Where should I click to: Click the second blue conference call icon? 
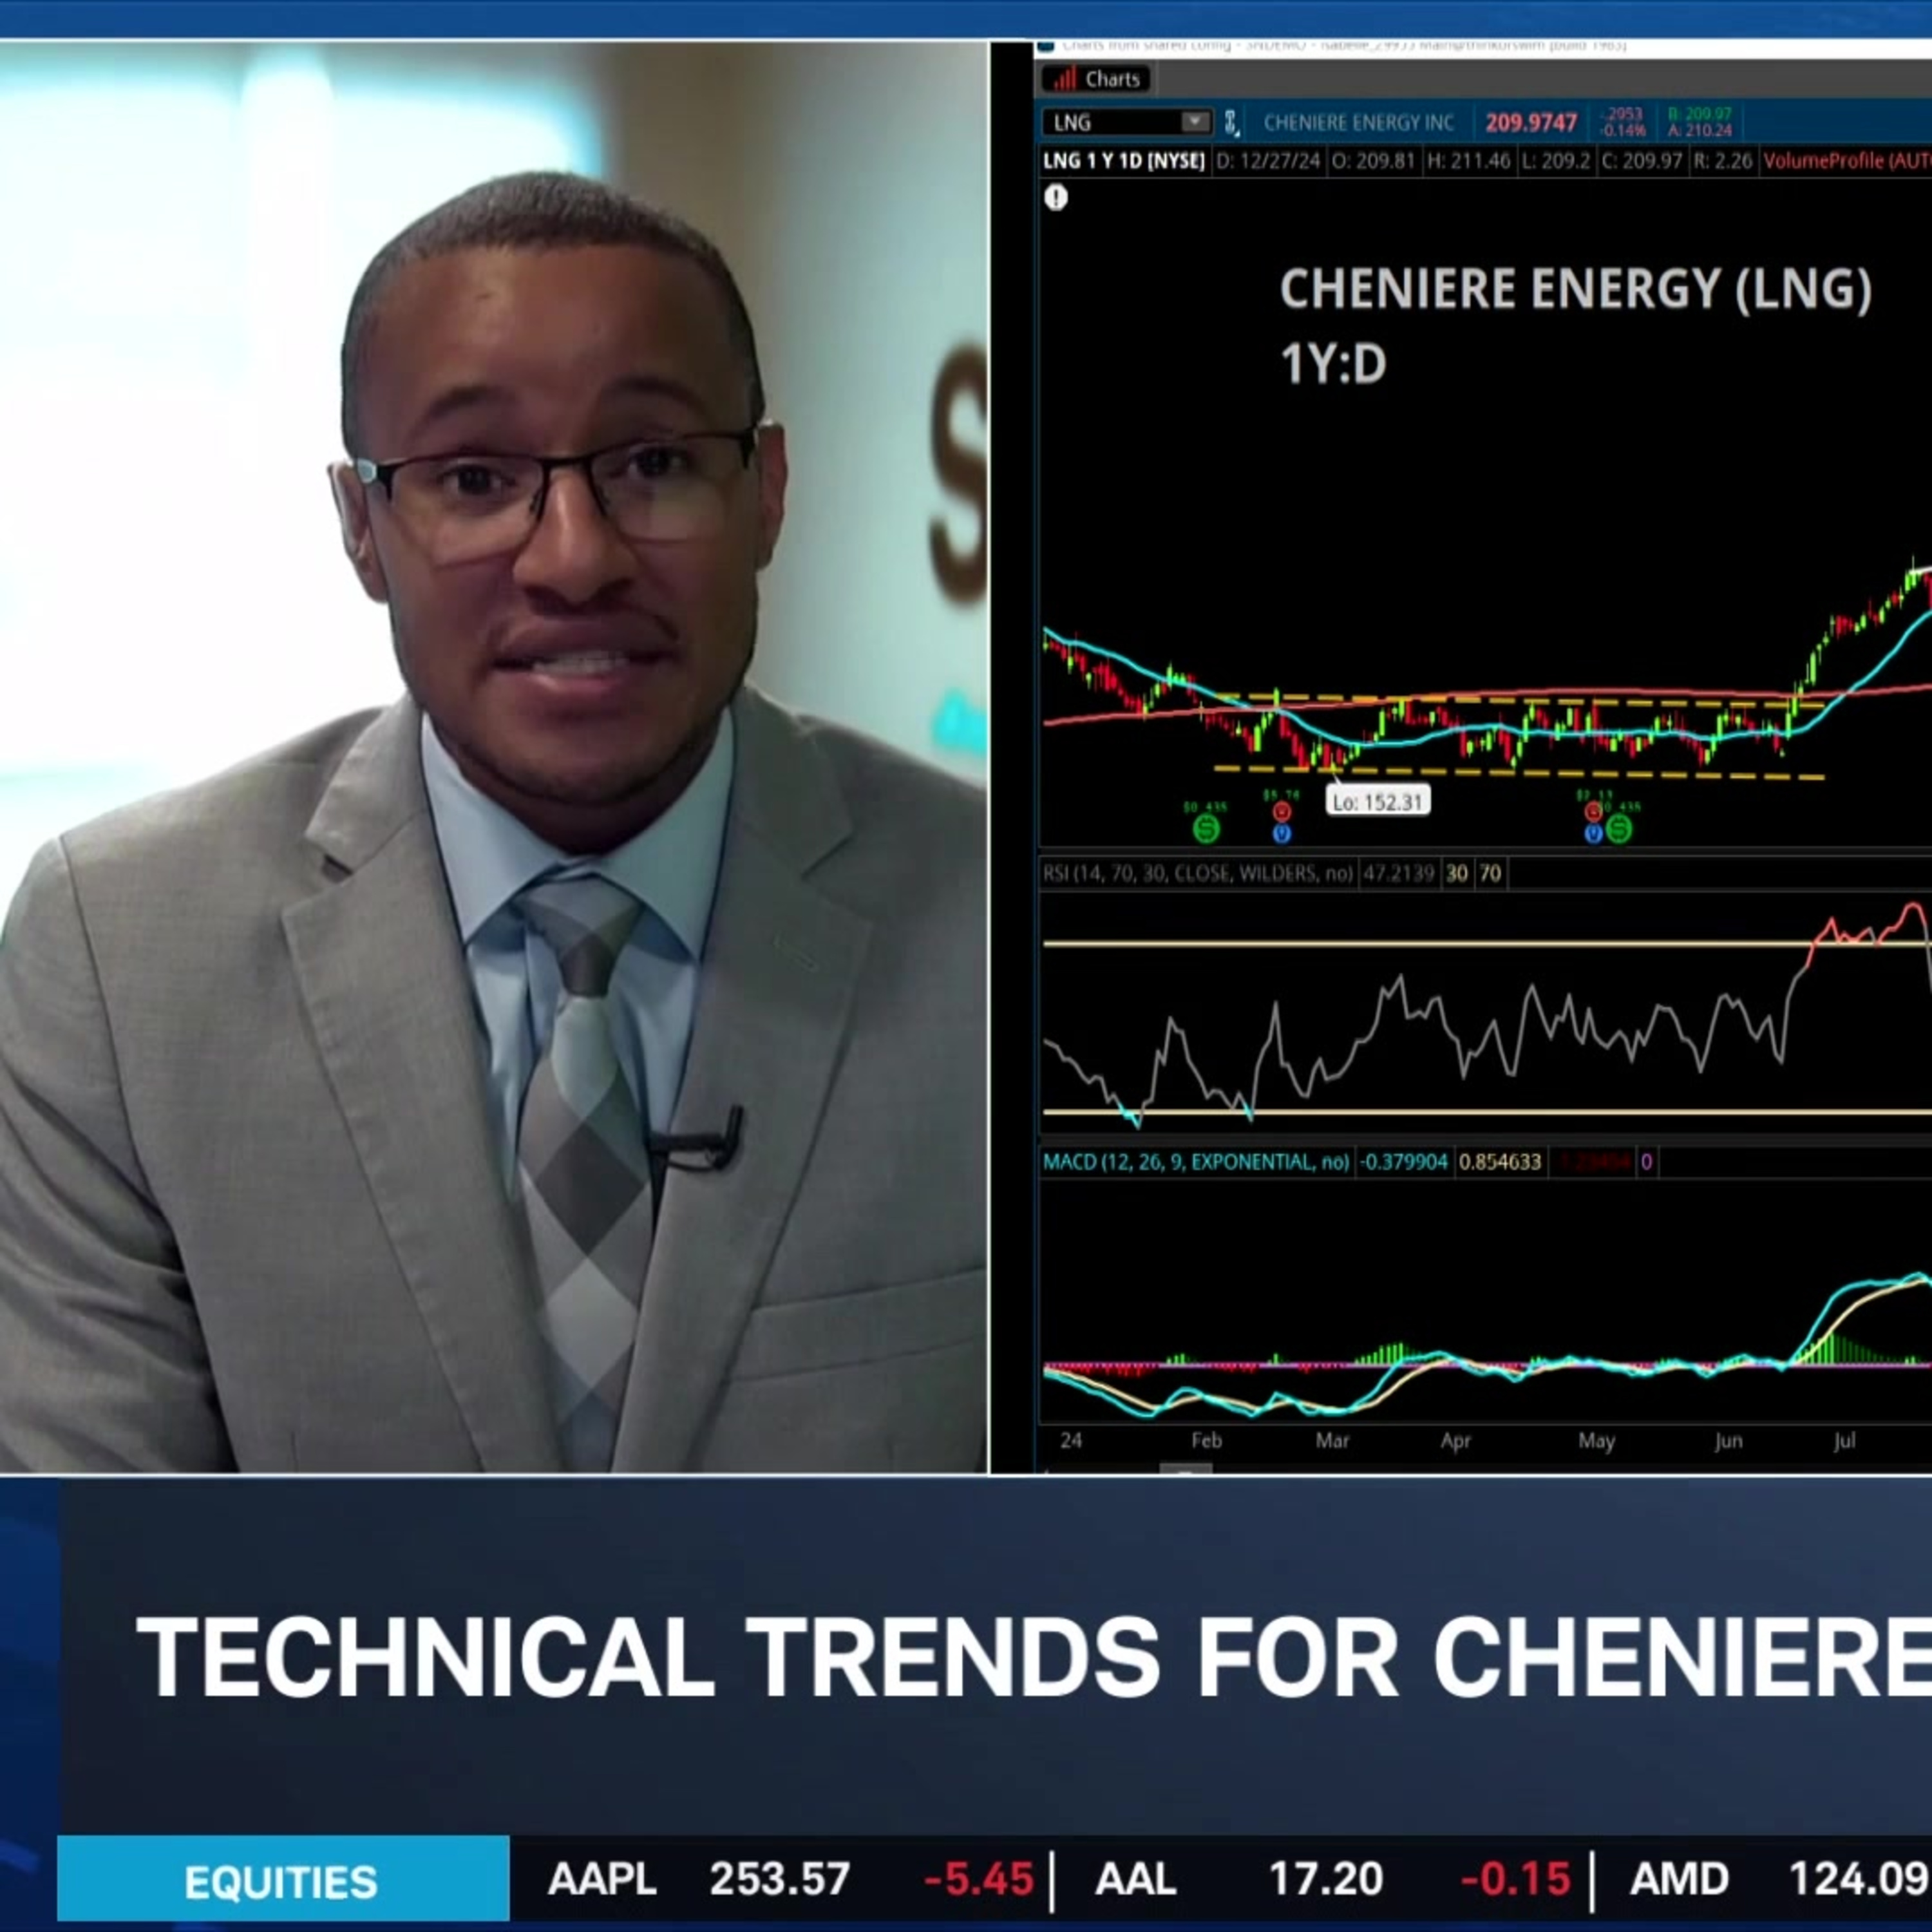click(x=1593, y=833)
